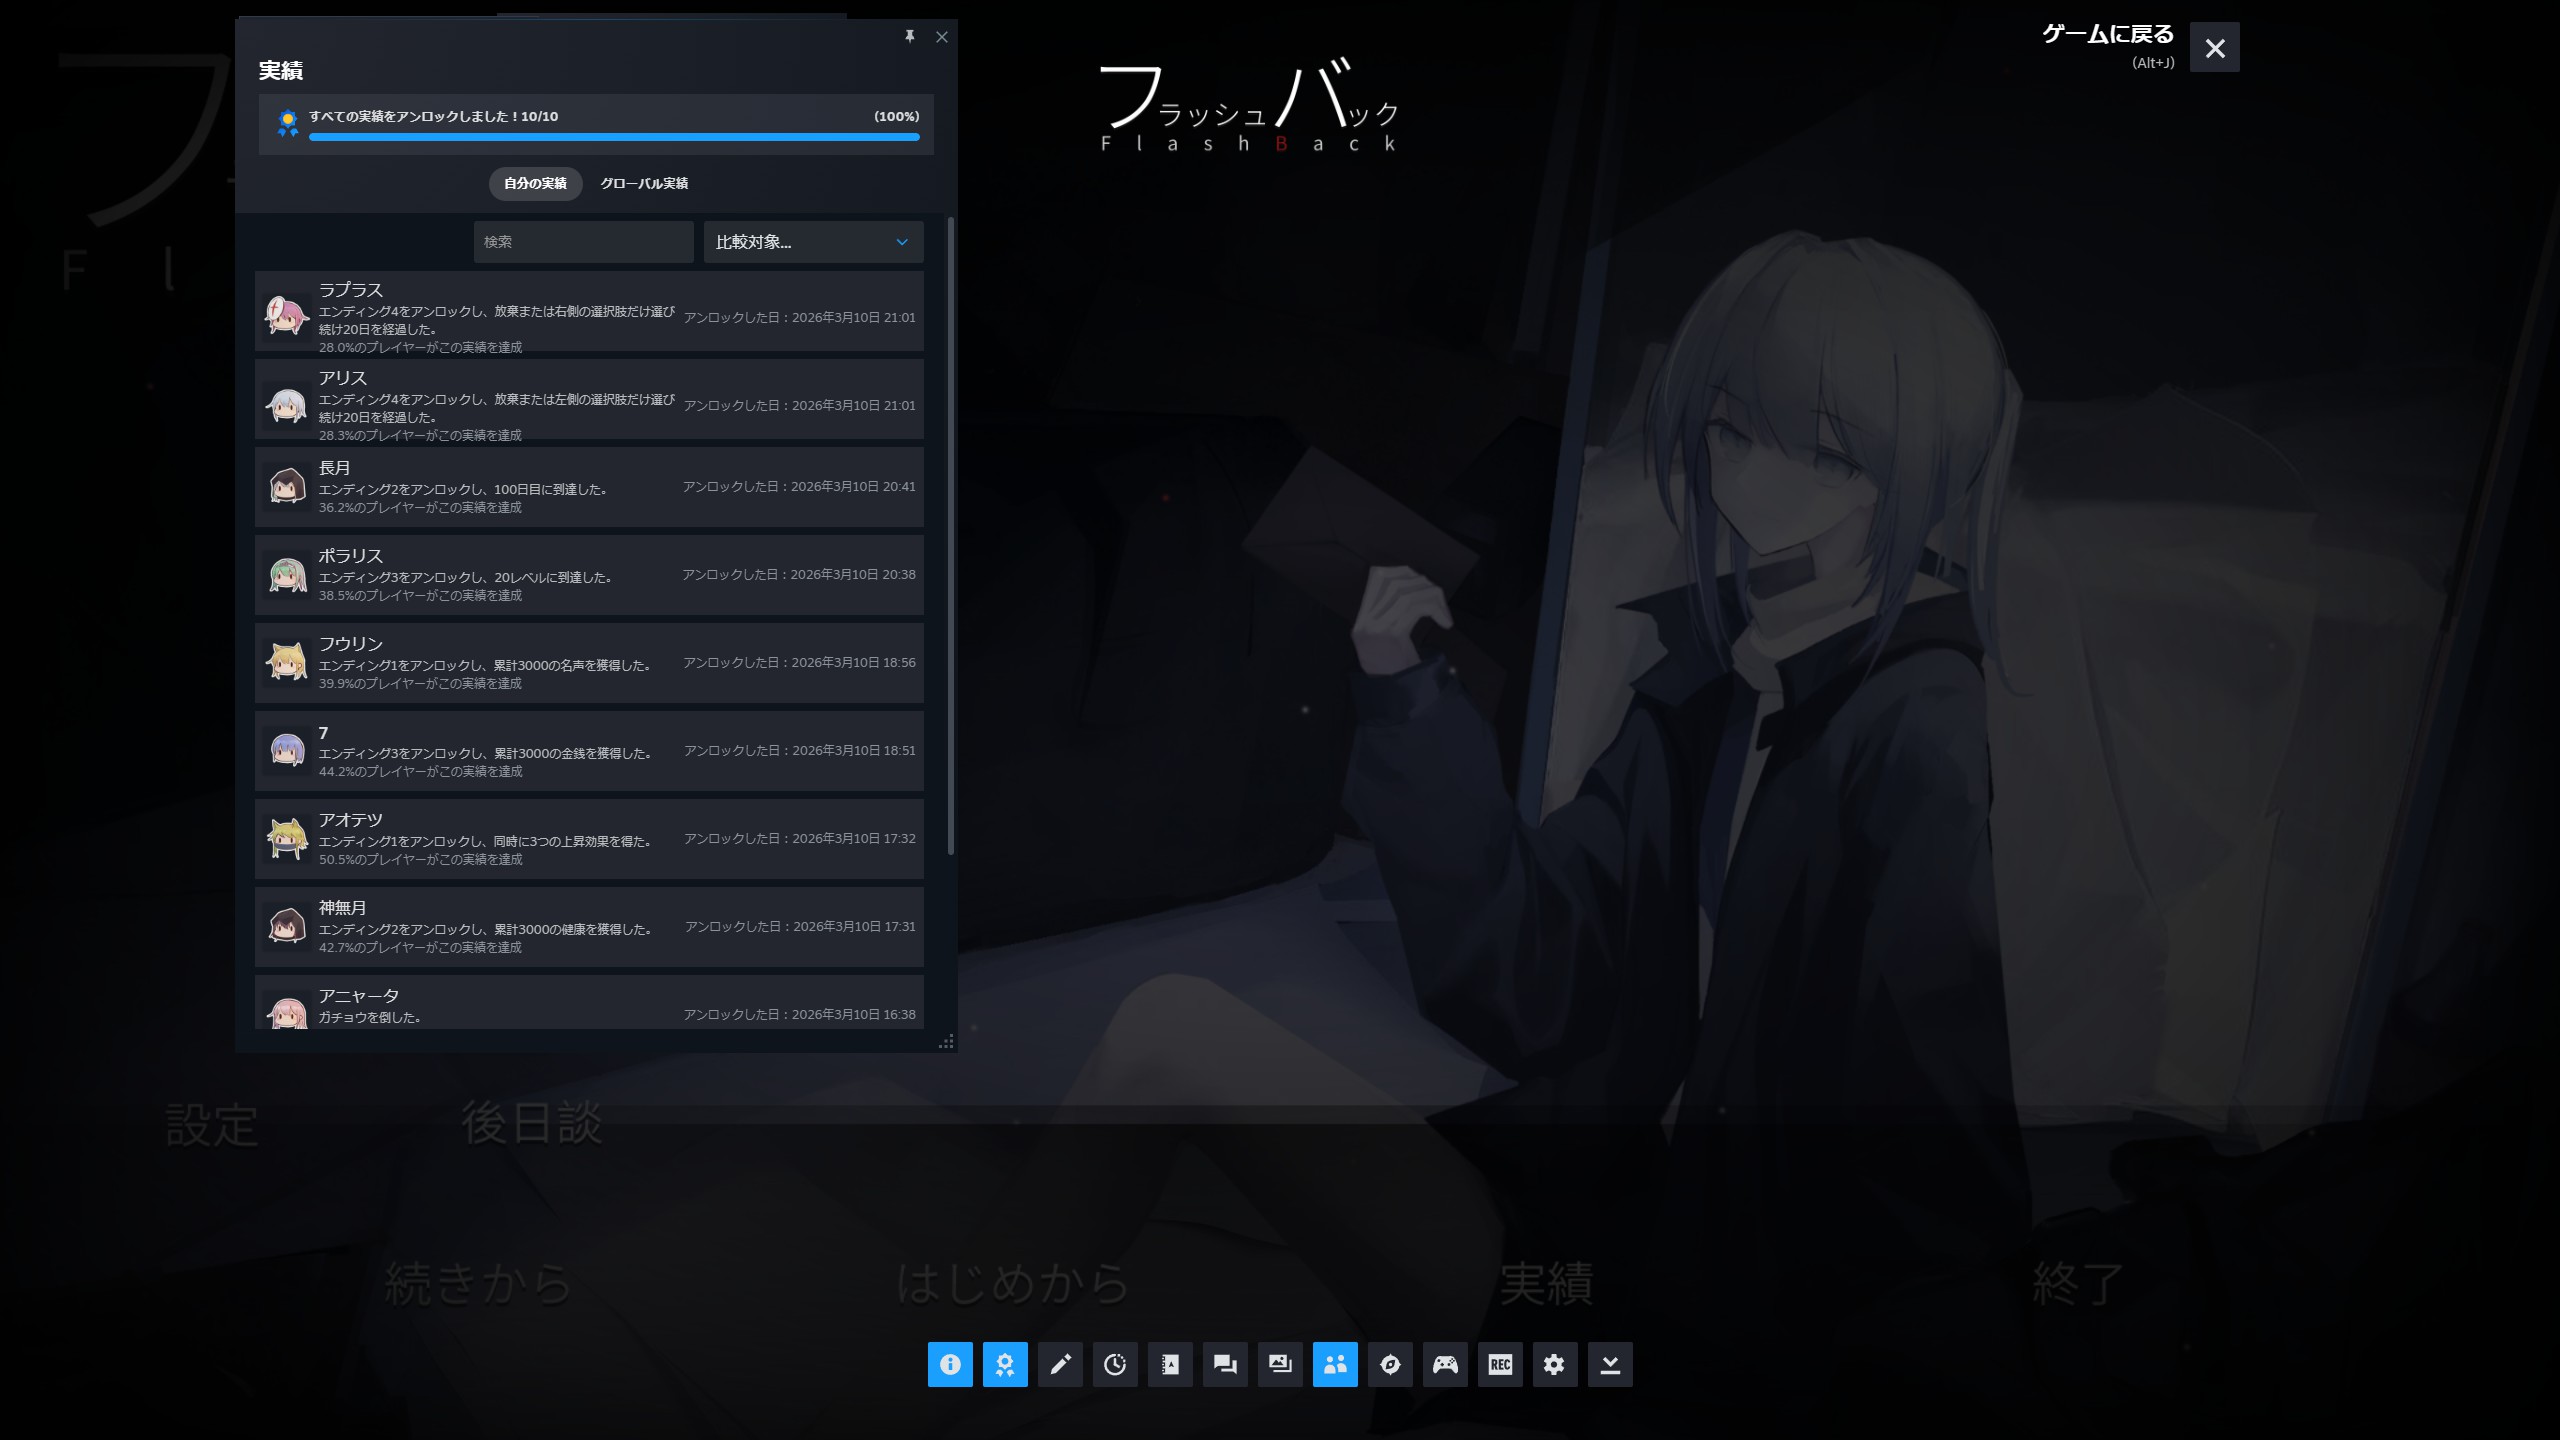Select the 自分の実績 tab
This screenshot has height=1440, width=2560.
535,183
